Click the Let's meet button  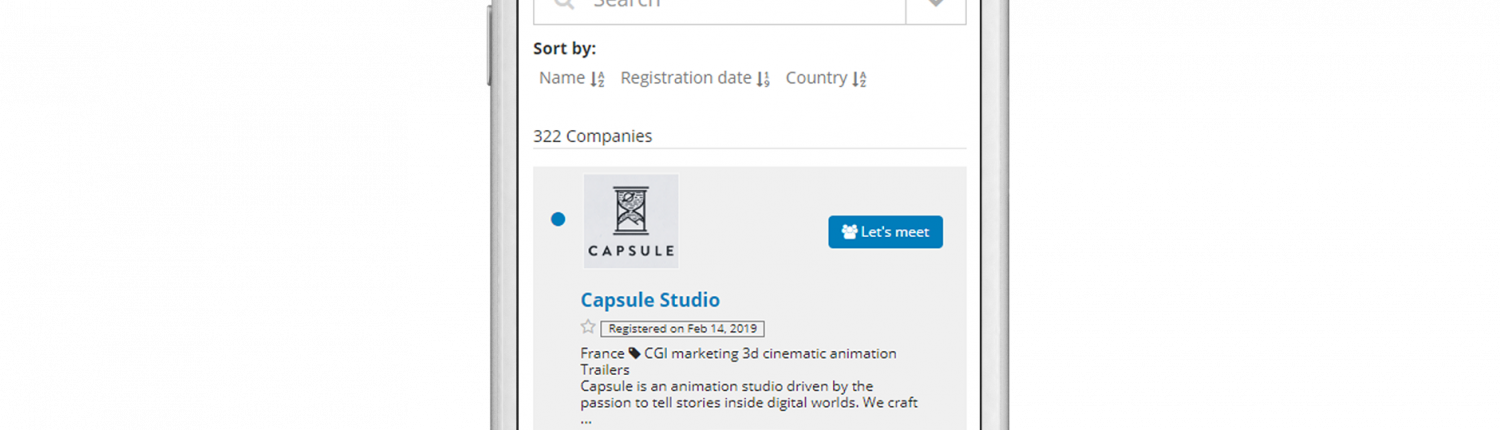coord(885,232)
